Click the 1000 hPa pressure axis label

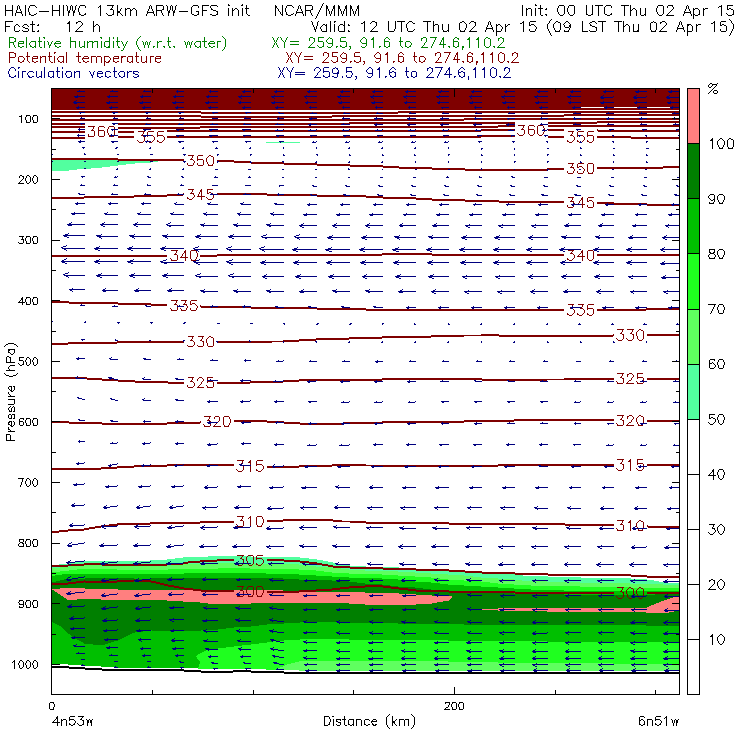coord(25,664)
